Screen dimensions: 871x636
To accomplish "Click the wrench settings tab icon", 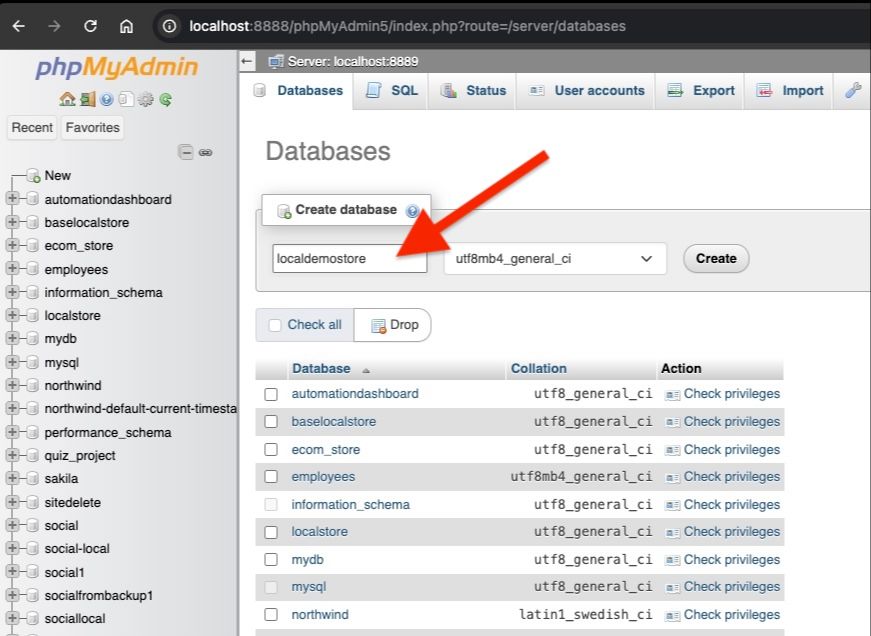I will click(x=853, y=90).
